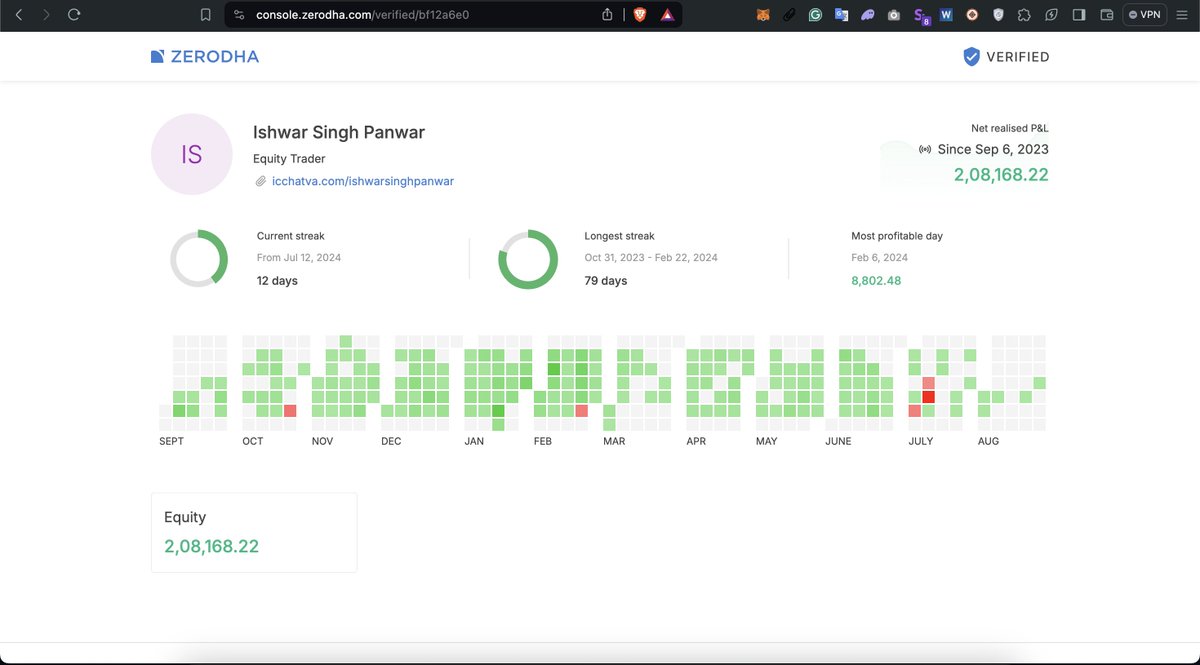Toggle the browser sidebar panel icon

1079,15
